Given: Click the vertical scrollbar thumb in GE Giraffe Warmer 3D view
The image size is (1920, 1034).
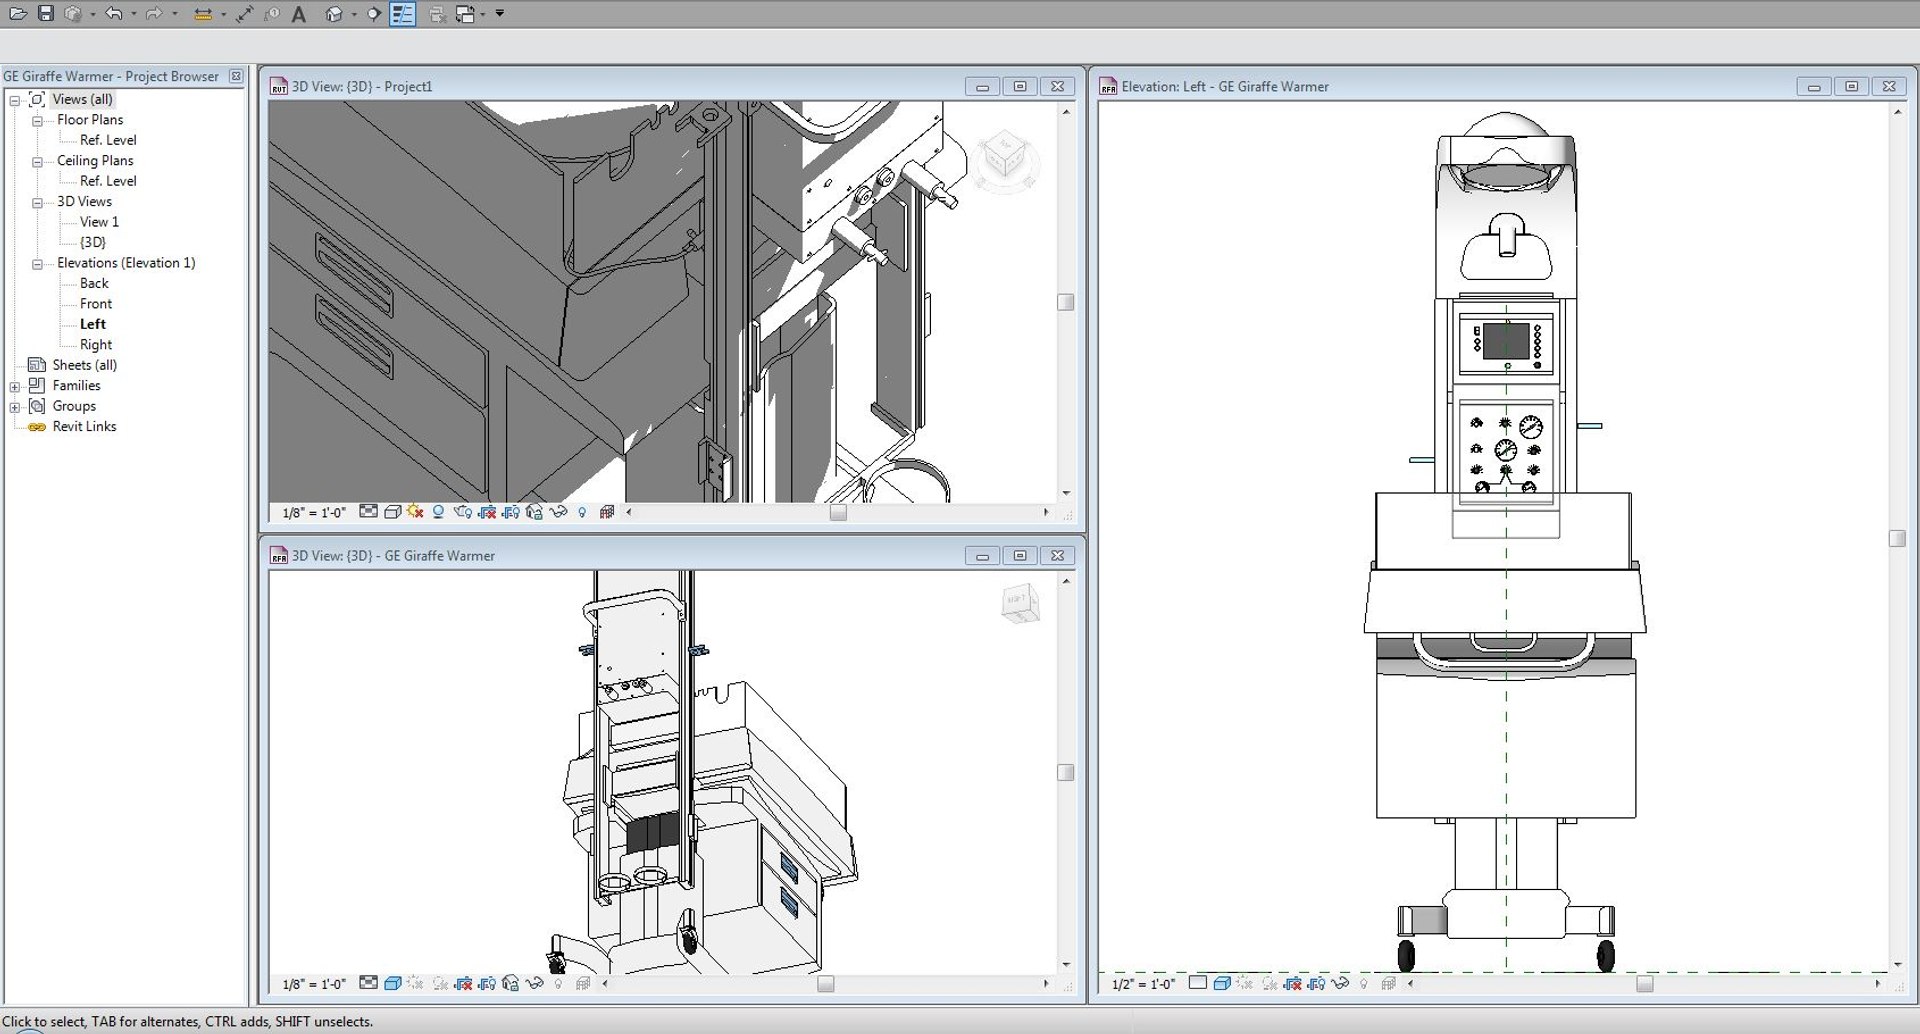Looking at the screenshot, I should (x=1066, y=773).
